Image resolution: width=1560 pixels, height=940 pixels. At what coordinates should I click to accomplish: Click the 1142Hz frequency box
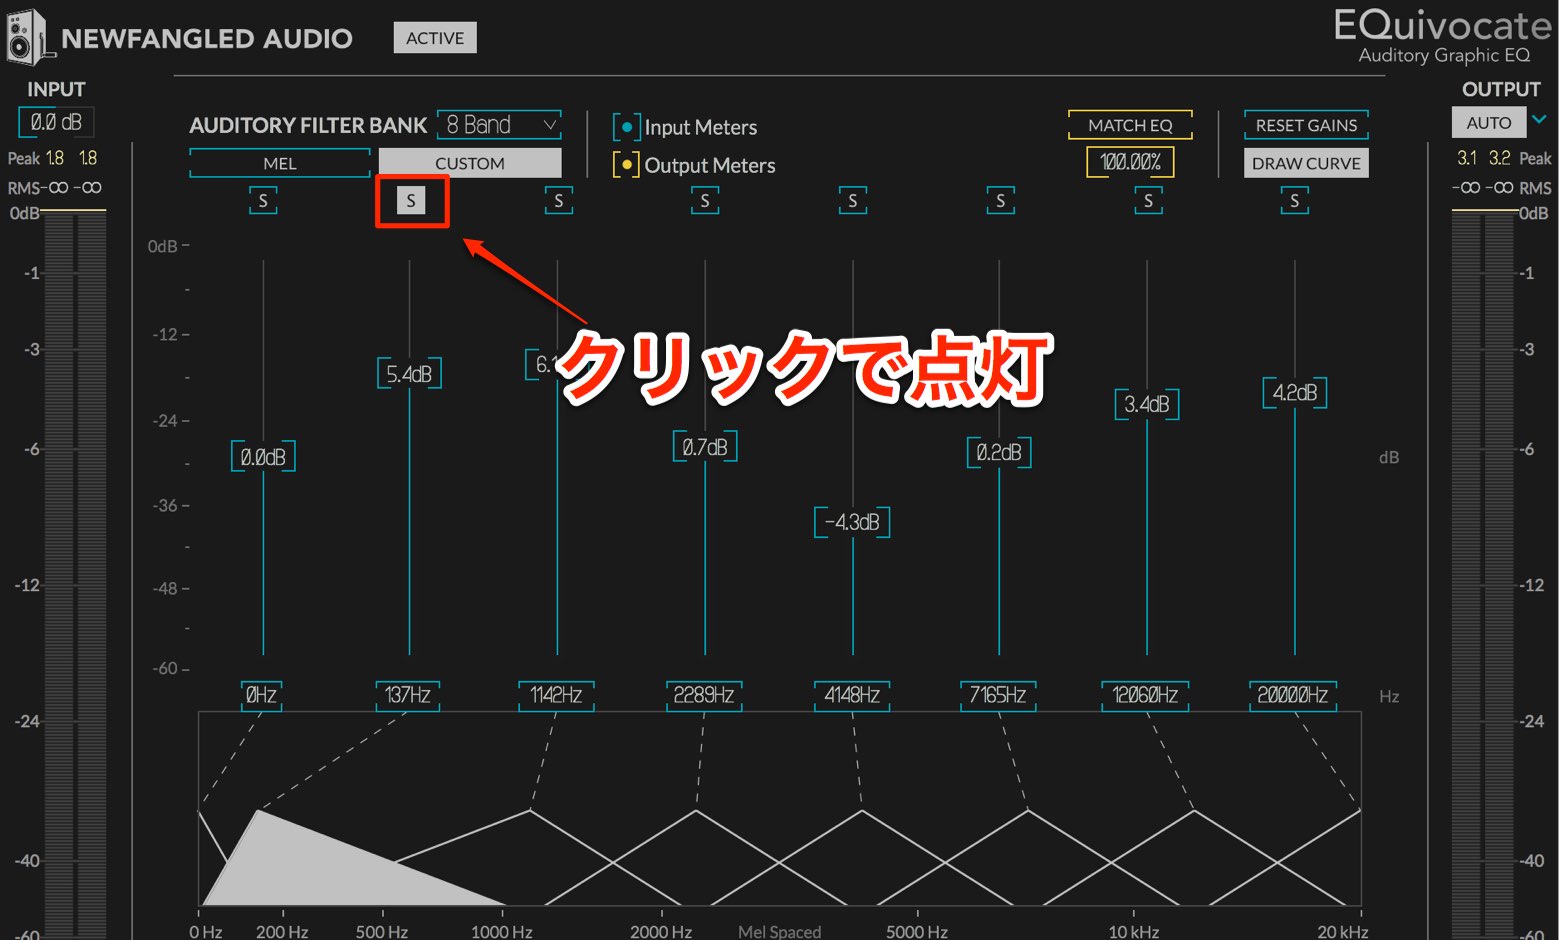pos(556,695)
